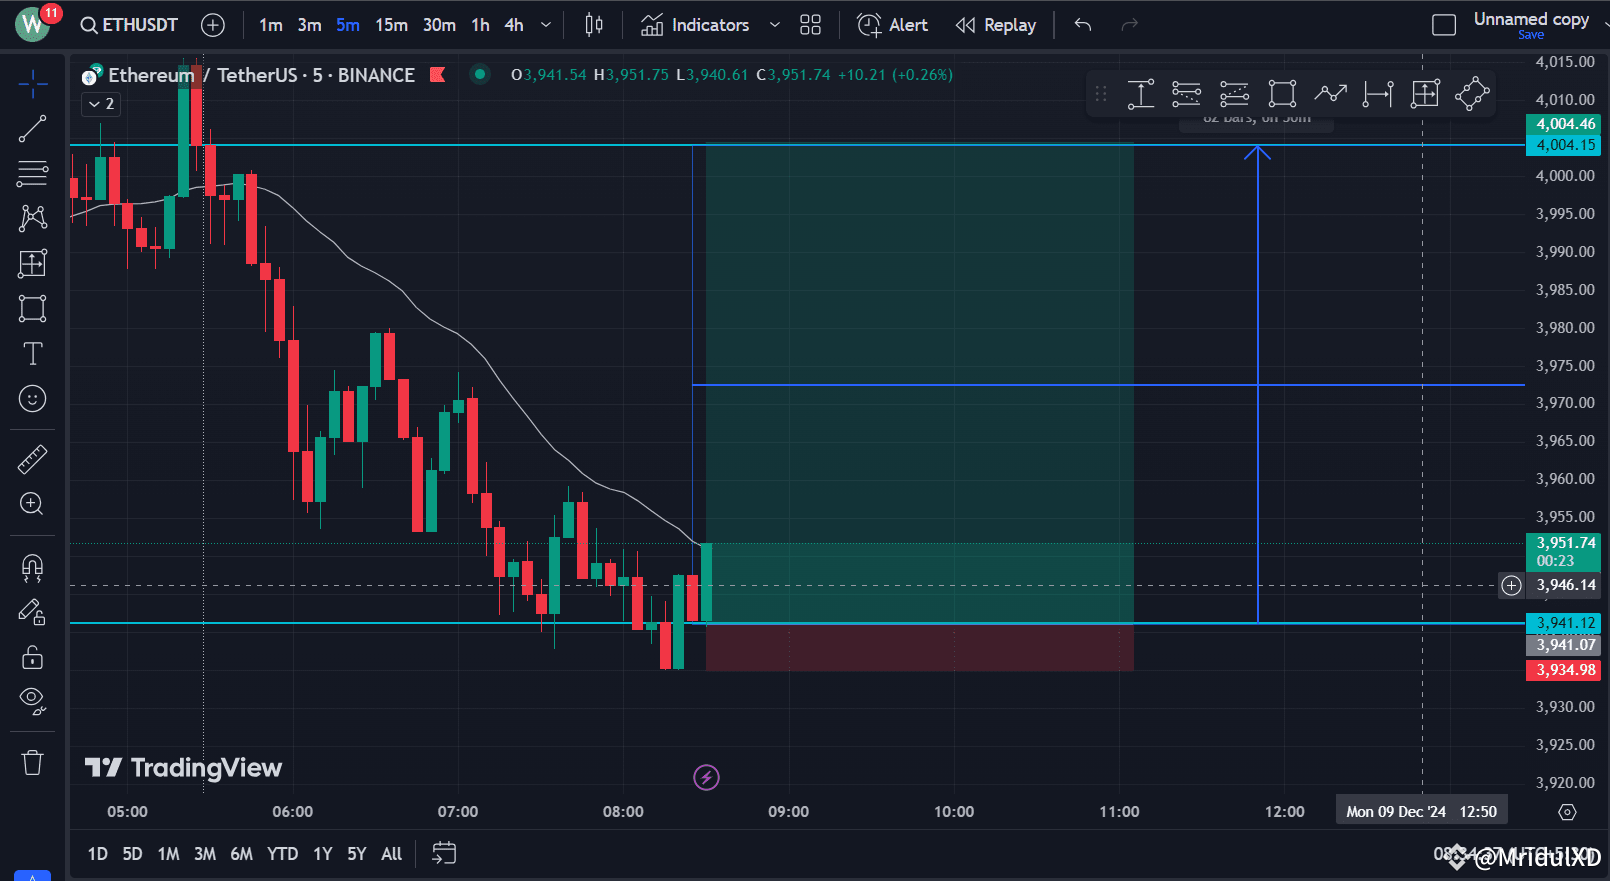Switch to 15m timeframe
Image resolution: width=1610 pixels, height=881 pixels.
point(391,25)
